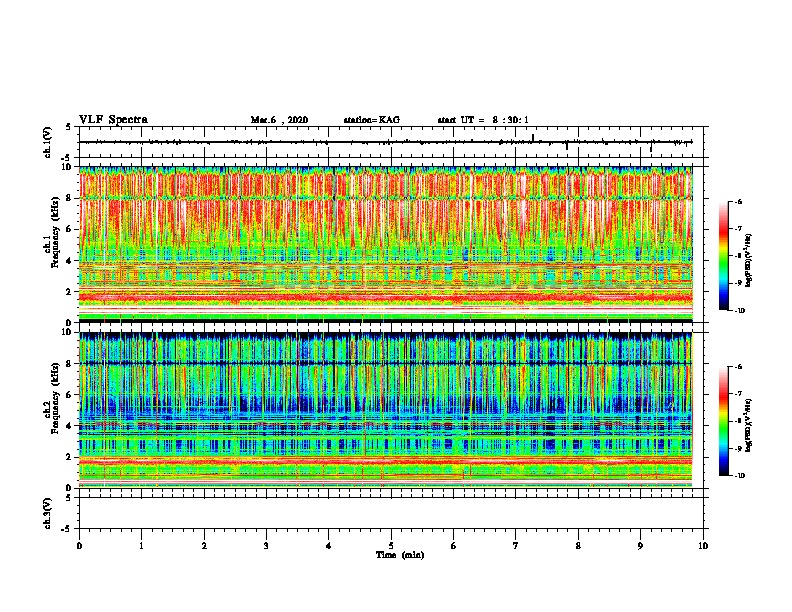
Task: Click the time axis tick label '3'
Action: click(x=266, y=546)
